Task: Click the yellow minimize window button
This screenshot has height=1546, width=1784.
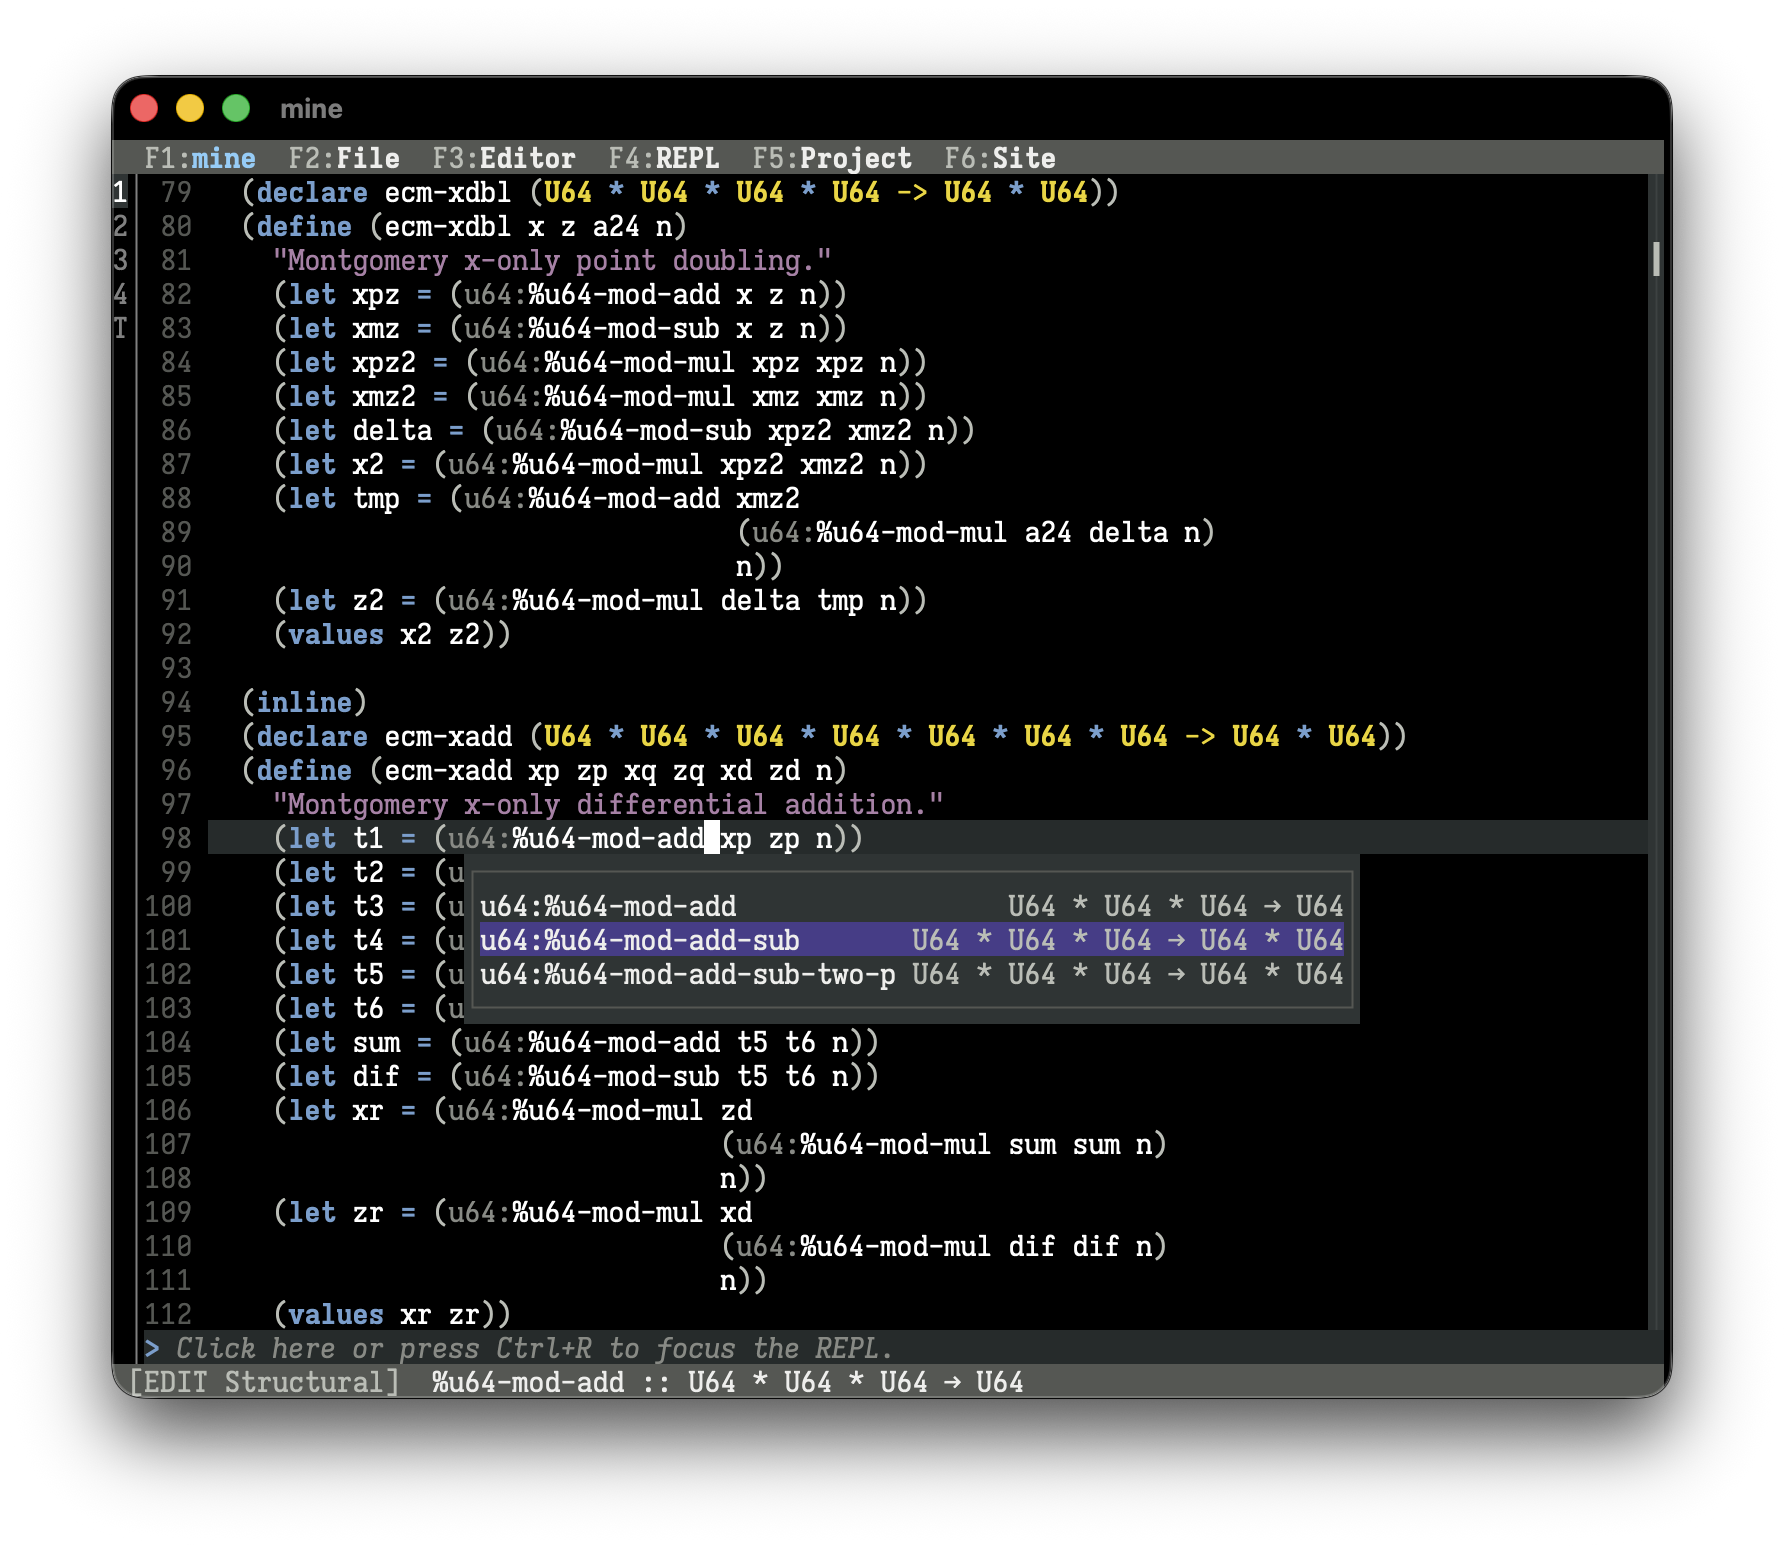Action: click(190, 108)
